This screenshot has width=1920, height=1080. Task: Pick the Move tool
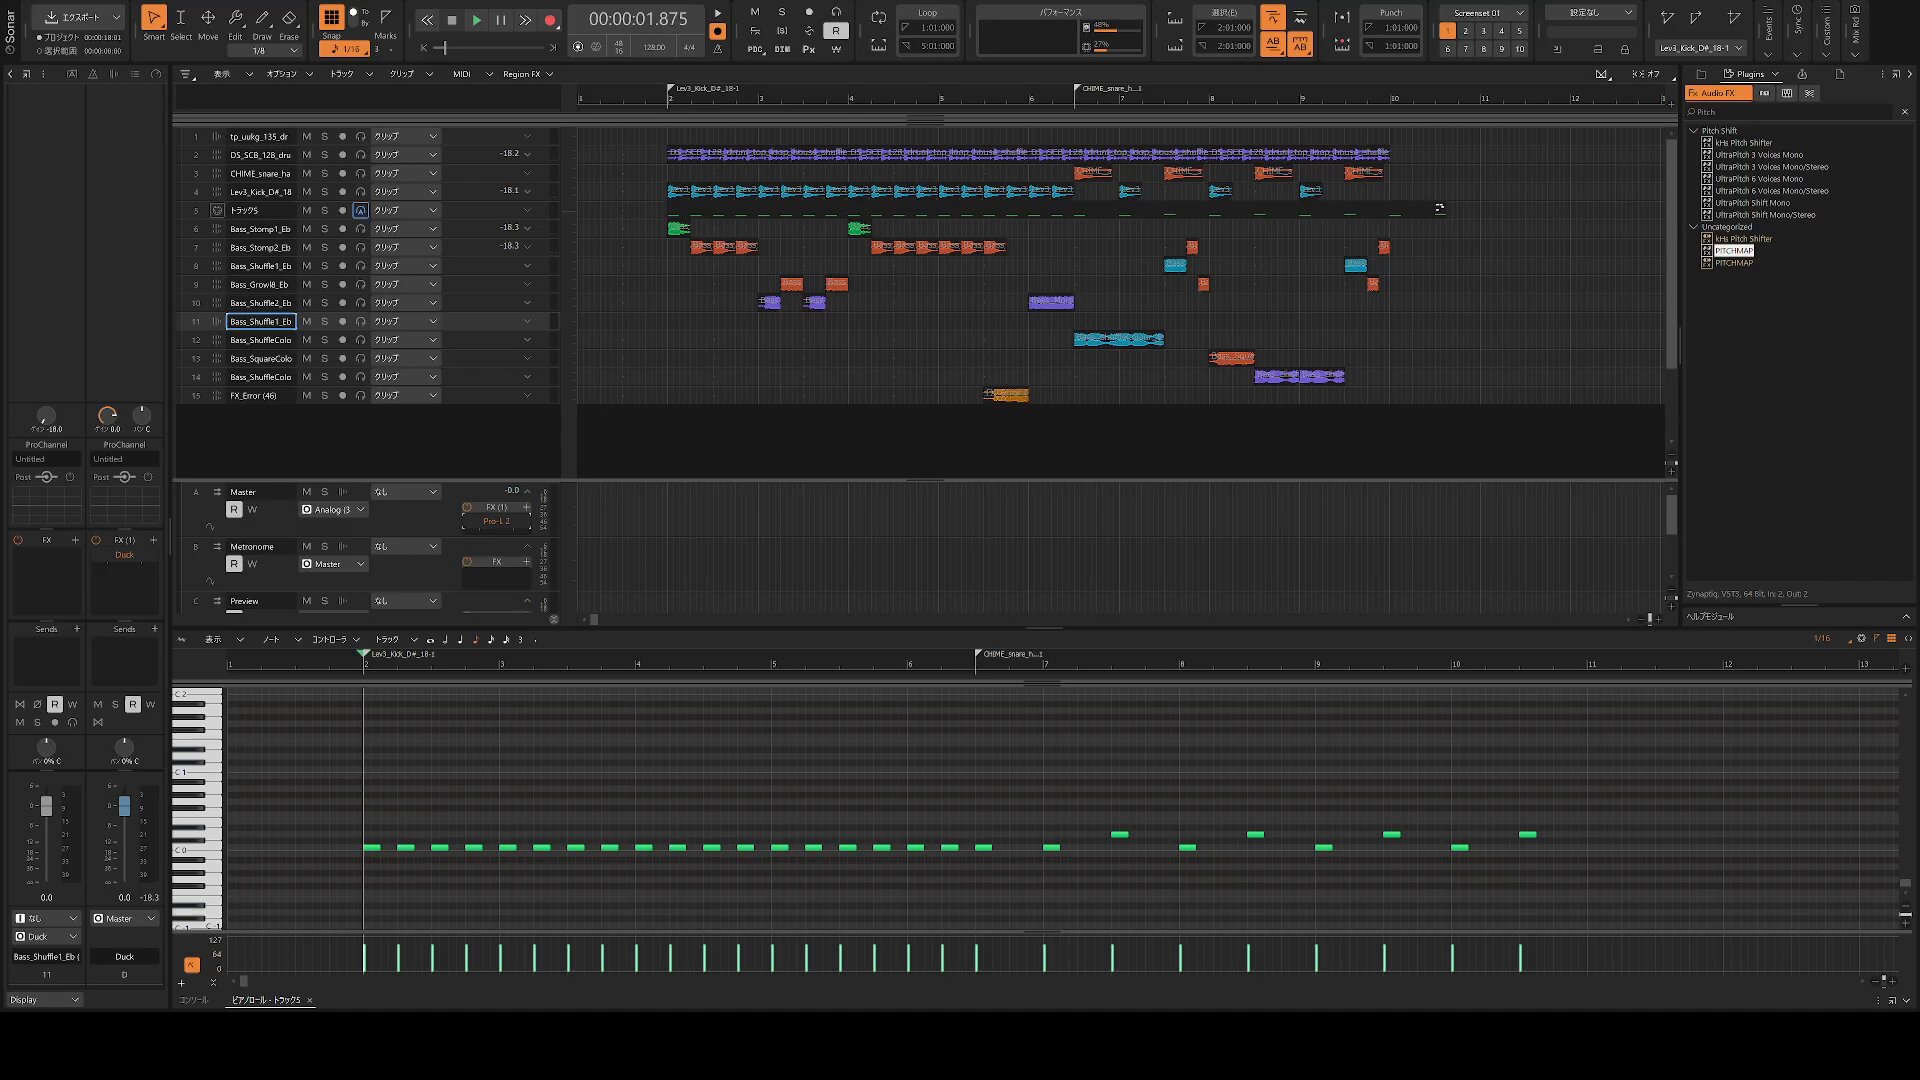coord(208,18)
